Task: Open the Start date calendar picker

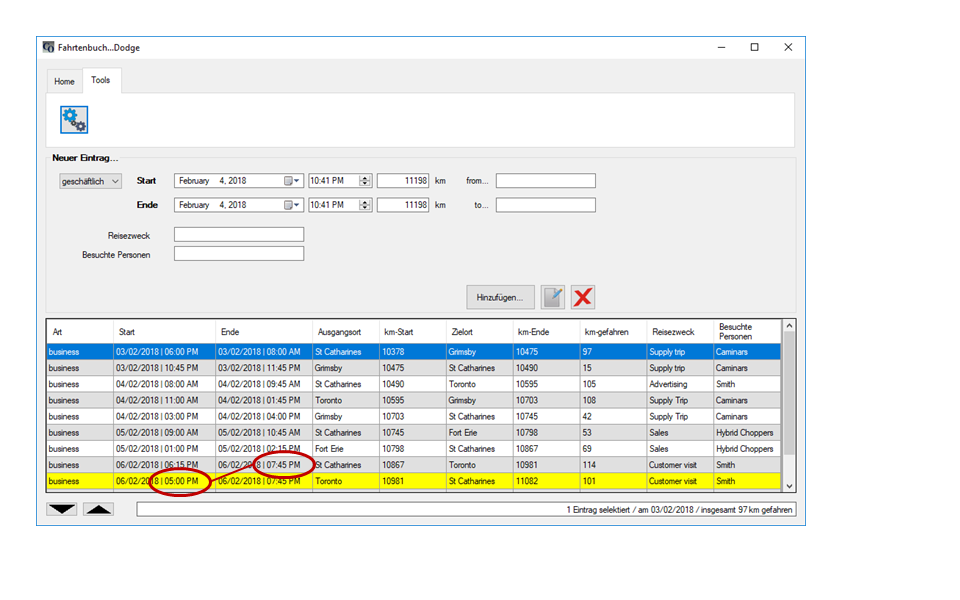Action: tap(292, 181)
